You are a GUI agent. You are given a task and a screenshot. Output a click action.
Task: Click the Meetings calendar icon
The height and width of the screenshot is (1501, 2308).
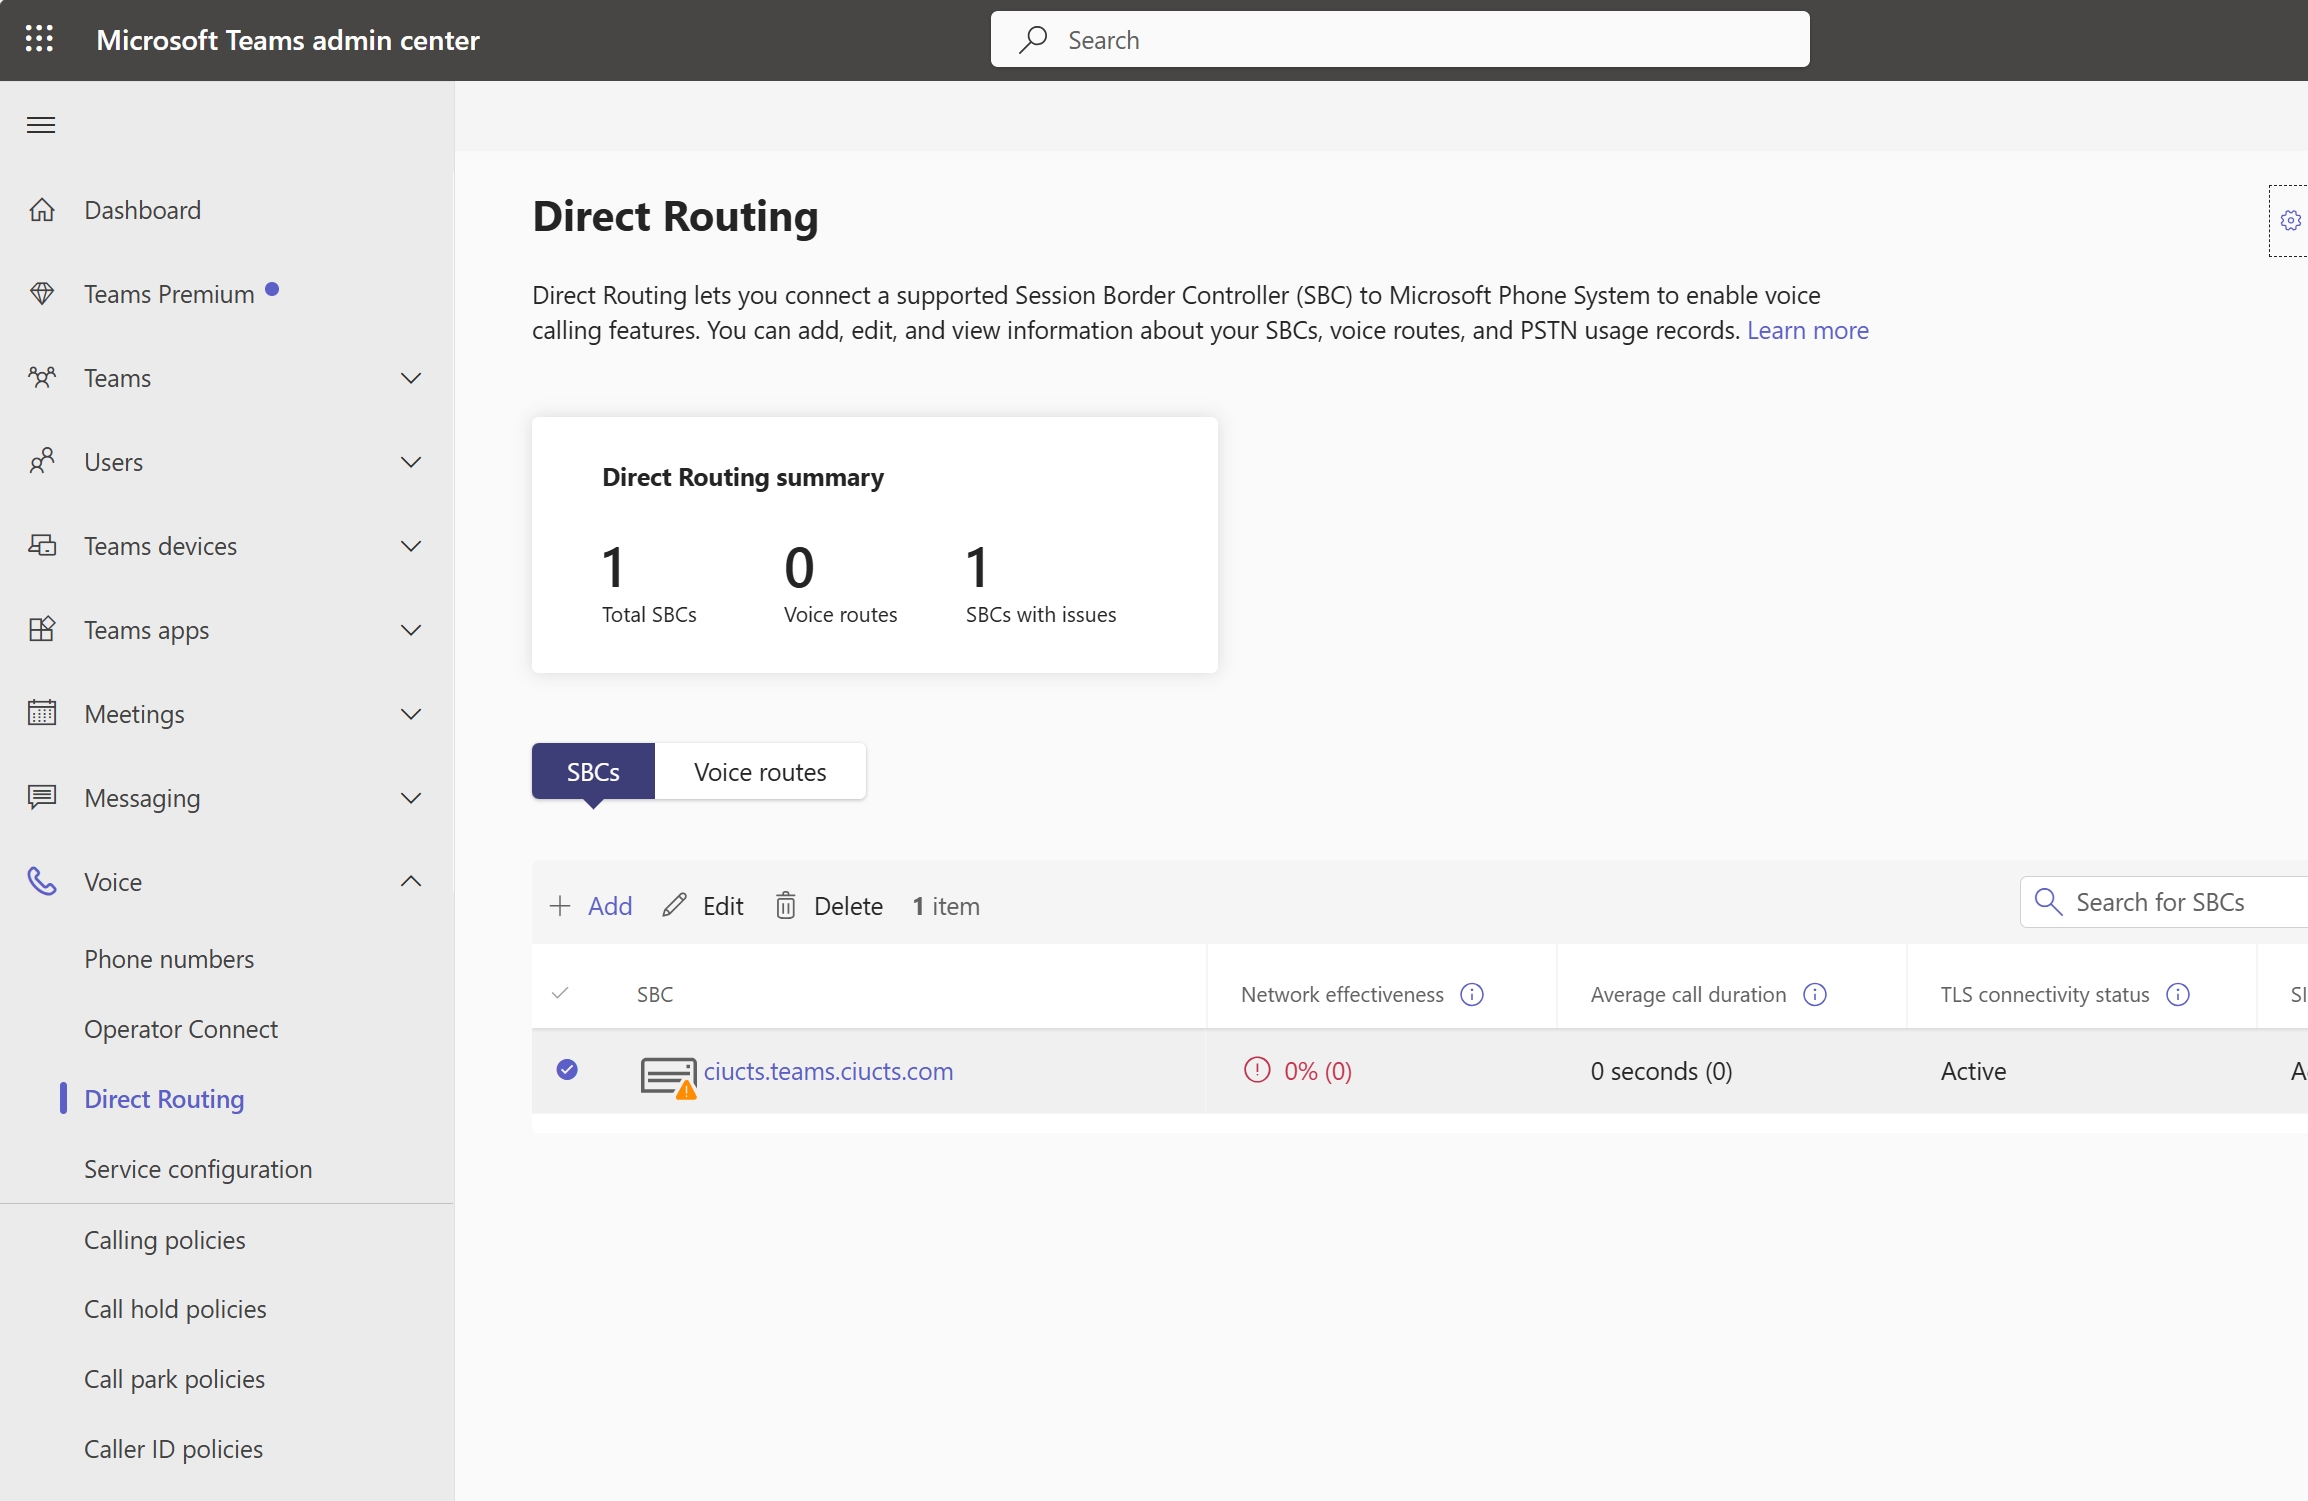coord(42,713)
